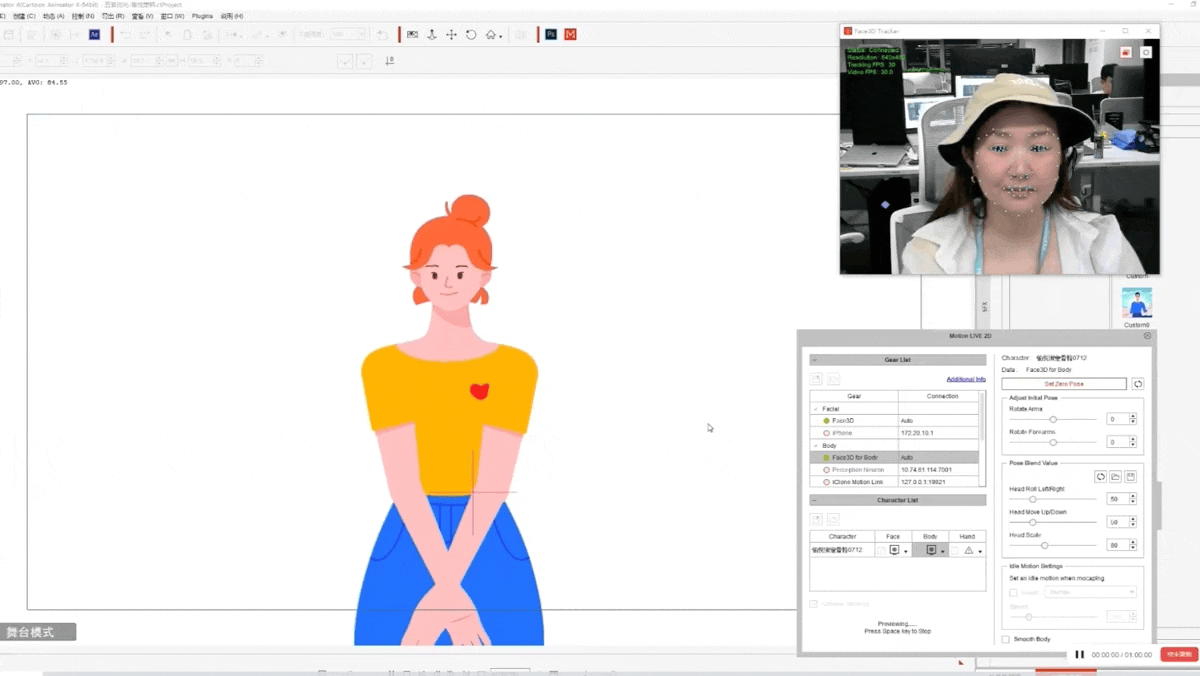
Task: Click reset icon beside Set Zero Pose
Action: [x=1138, y=384]
